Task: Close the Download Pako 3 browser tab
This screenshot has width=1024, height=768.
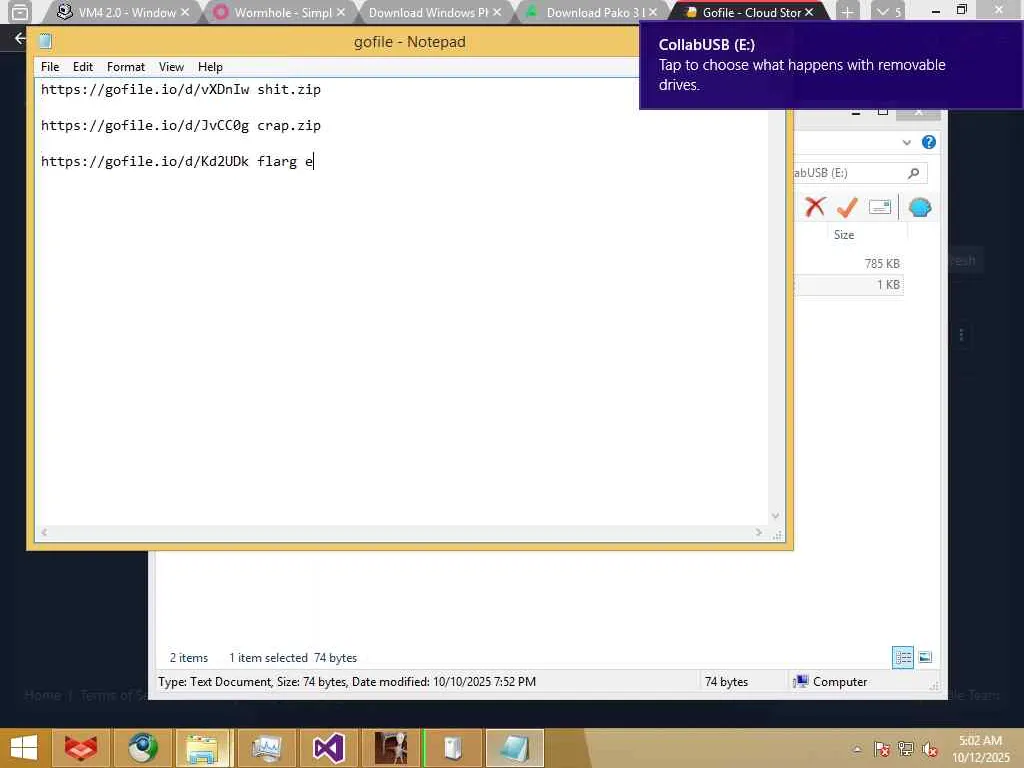Action: click(653, 12)
